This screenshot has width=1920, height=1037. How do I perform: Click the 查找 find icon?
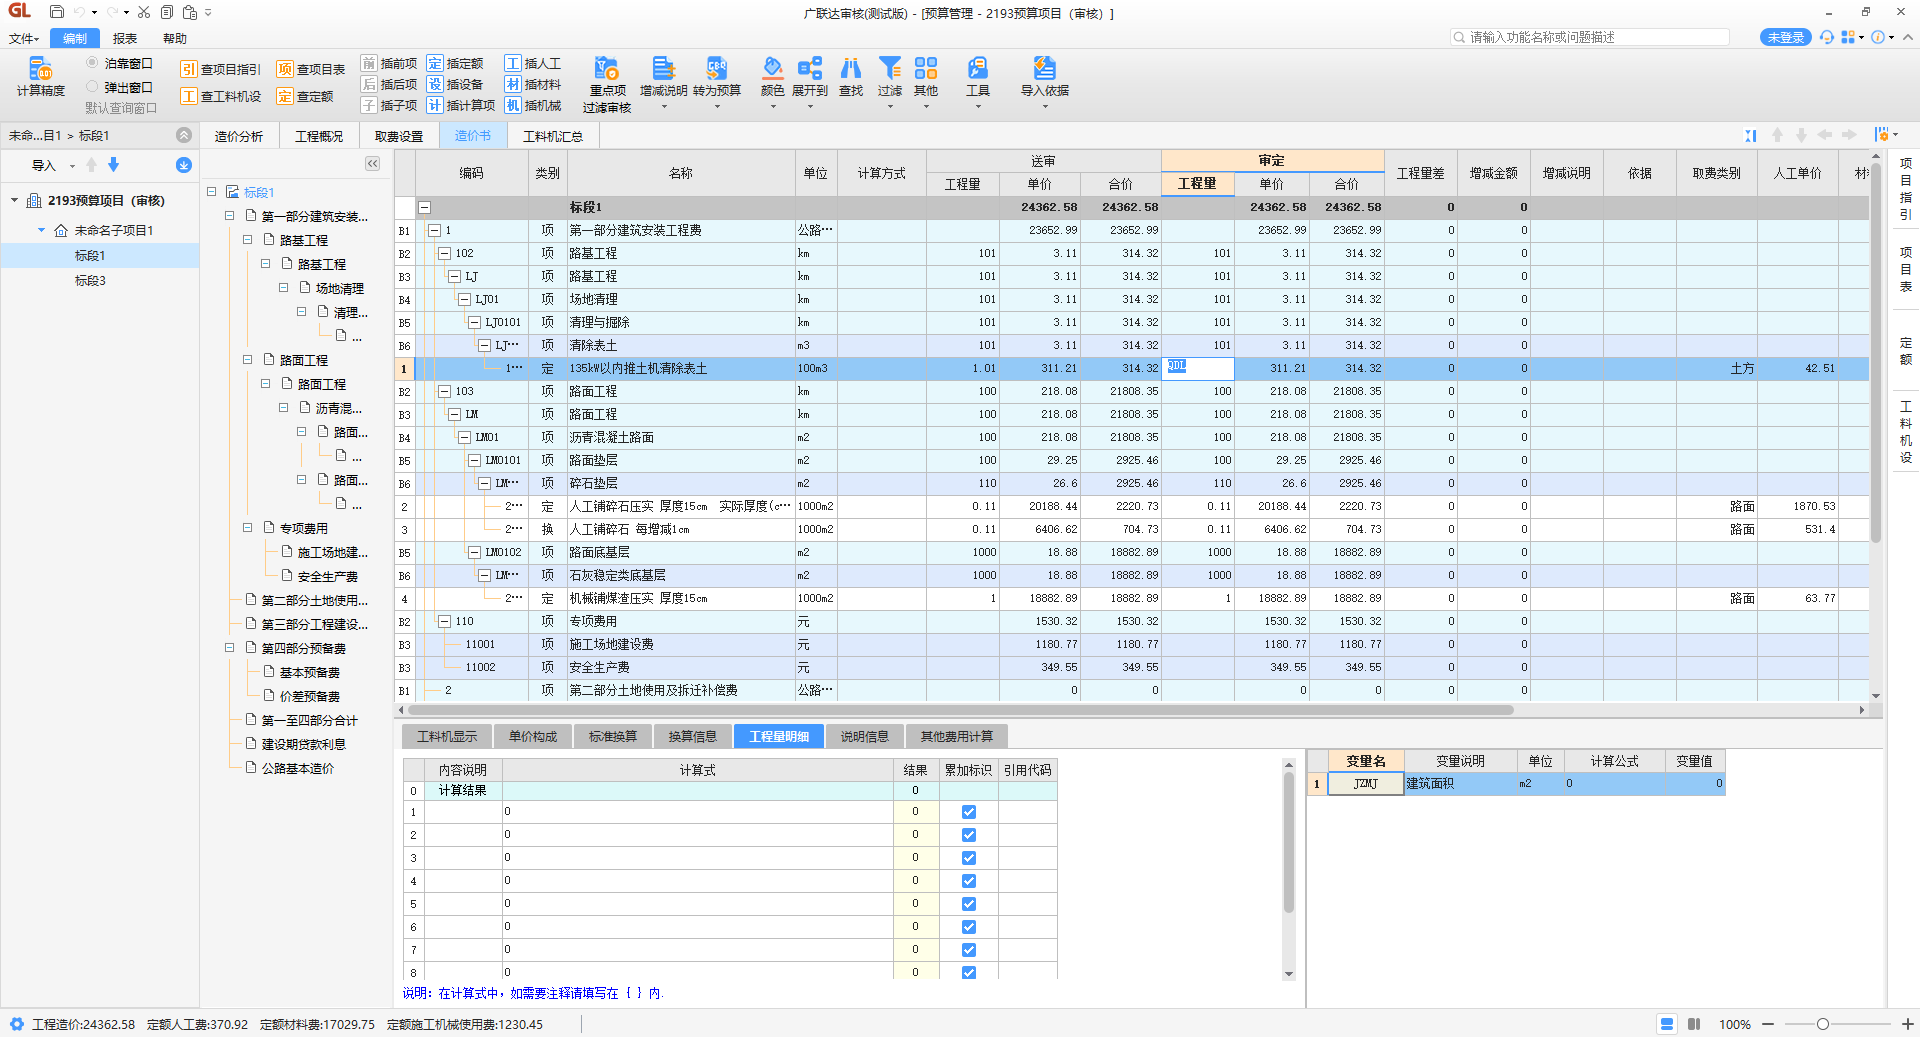click(851, 77)
